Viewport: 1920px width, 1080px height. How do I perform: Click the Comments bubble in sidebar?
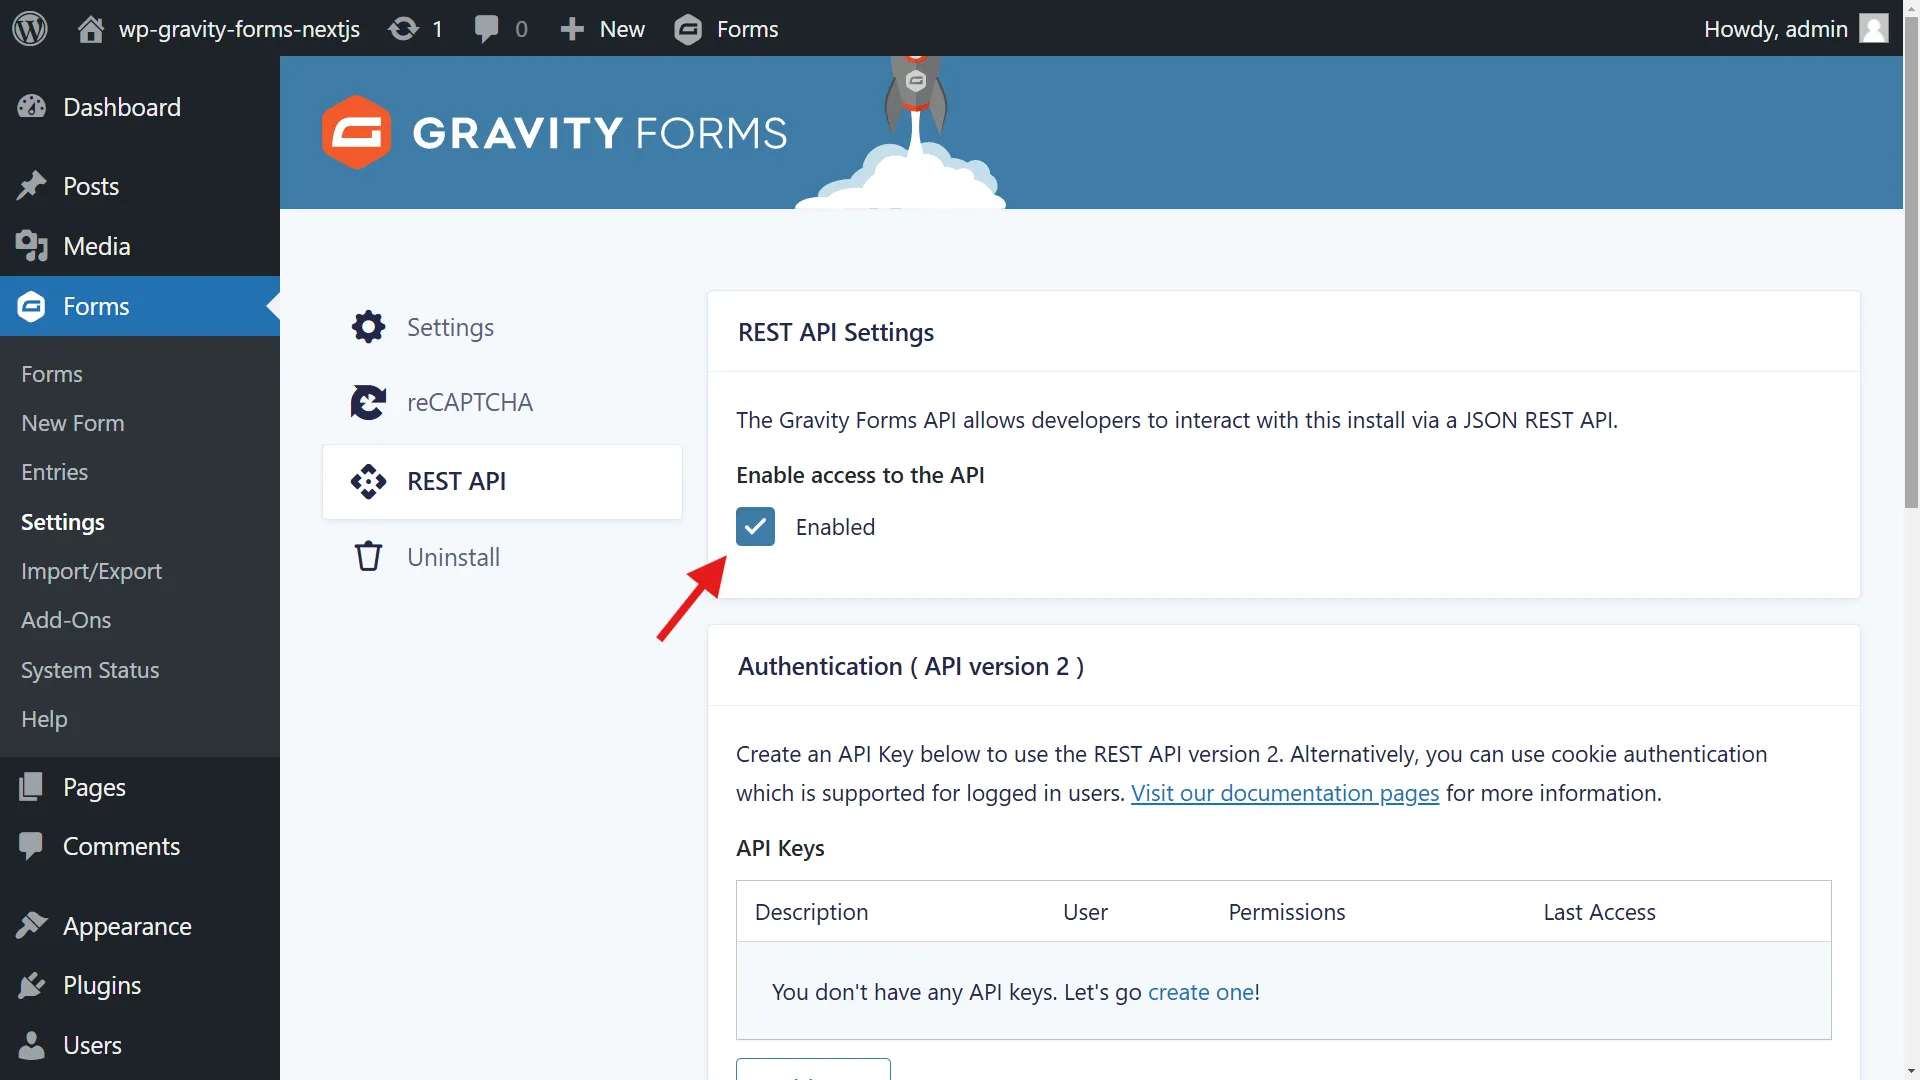click(32, 846)
